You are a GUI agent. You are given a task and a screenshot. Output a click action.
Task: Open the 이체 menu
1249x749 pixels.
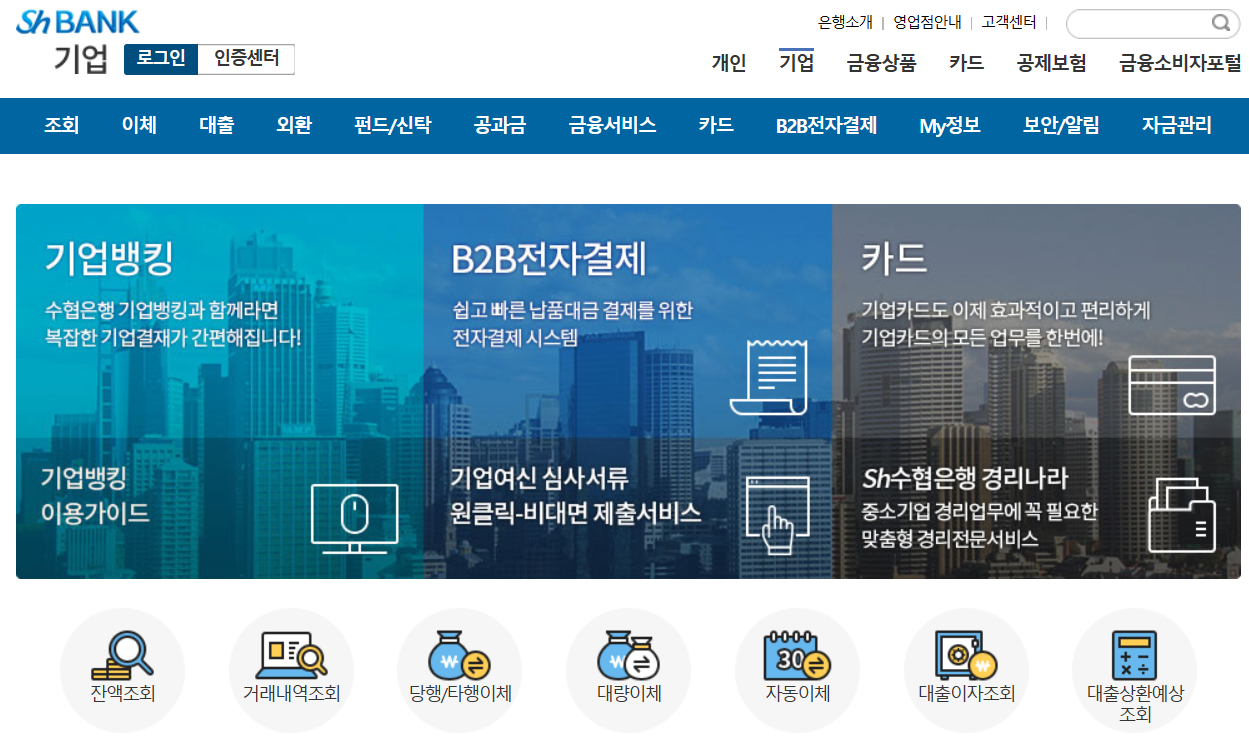(x=139, y=125)
